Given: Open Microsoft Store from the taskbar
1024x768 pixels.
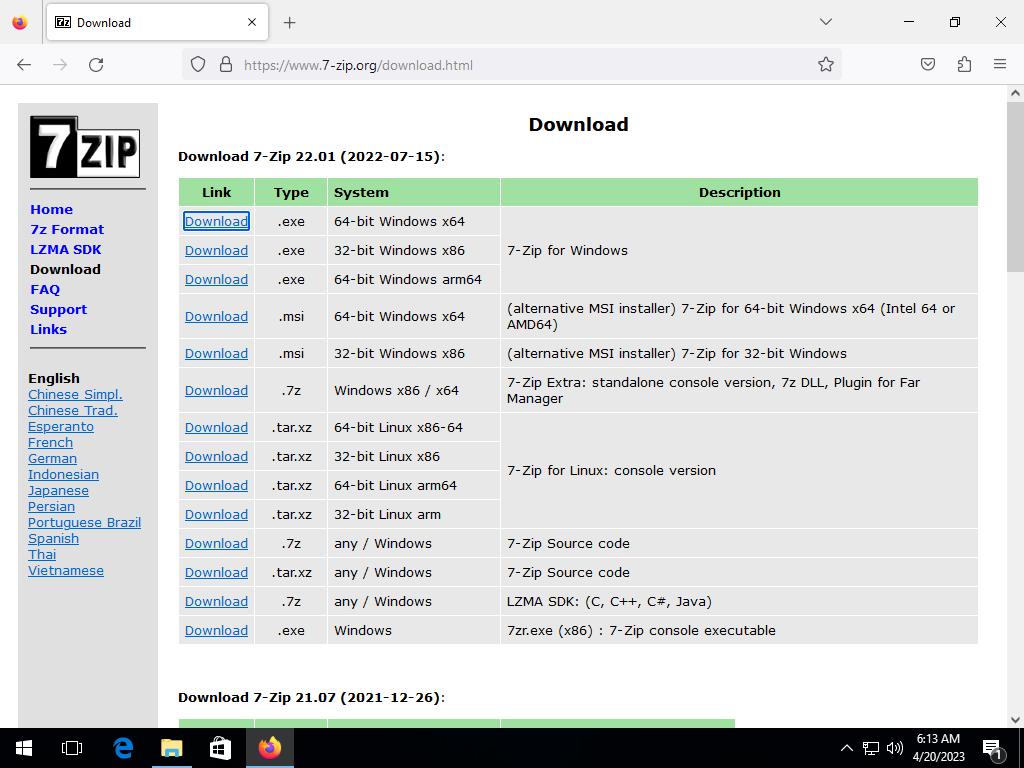Looking at the screenshot, I should coord(220,748).
